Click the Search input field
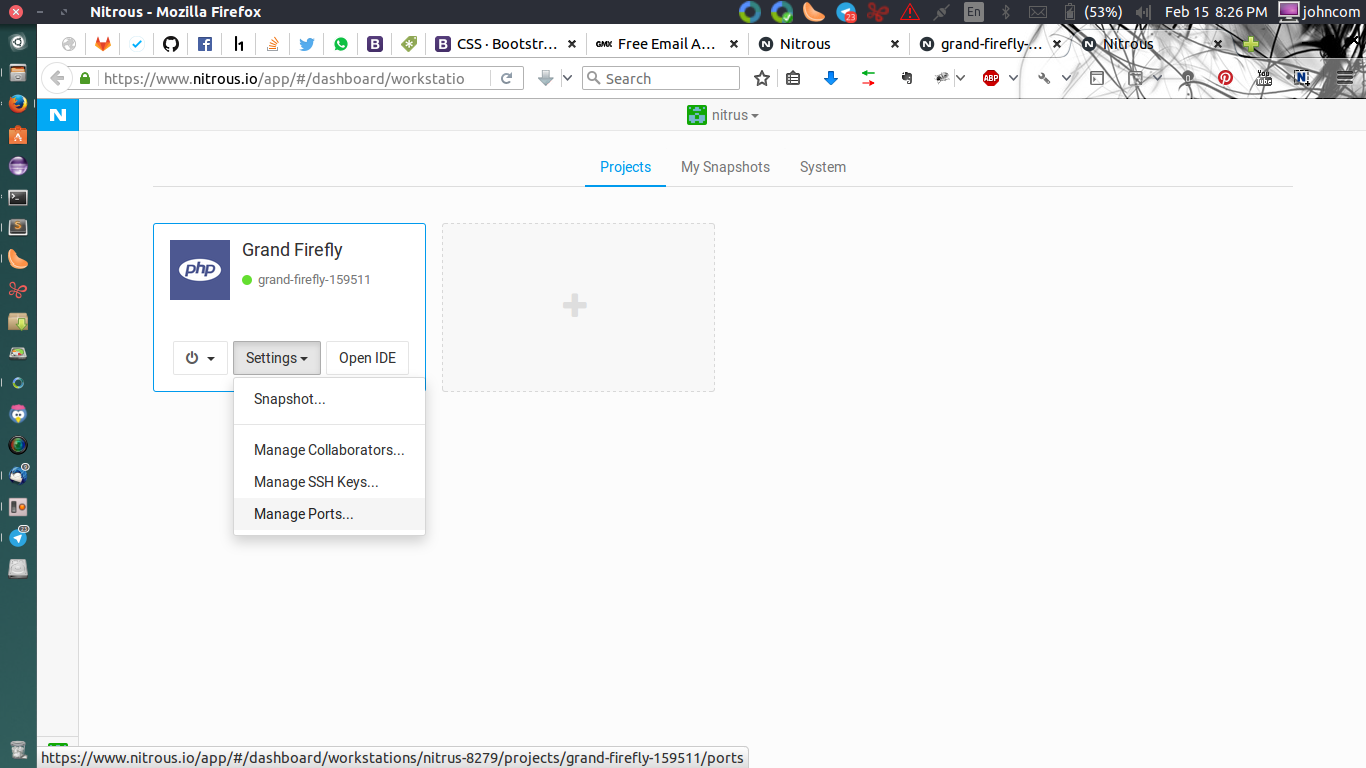 (x=661, y=78)
